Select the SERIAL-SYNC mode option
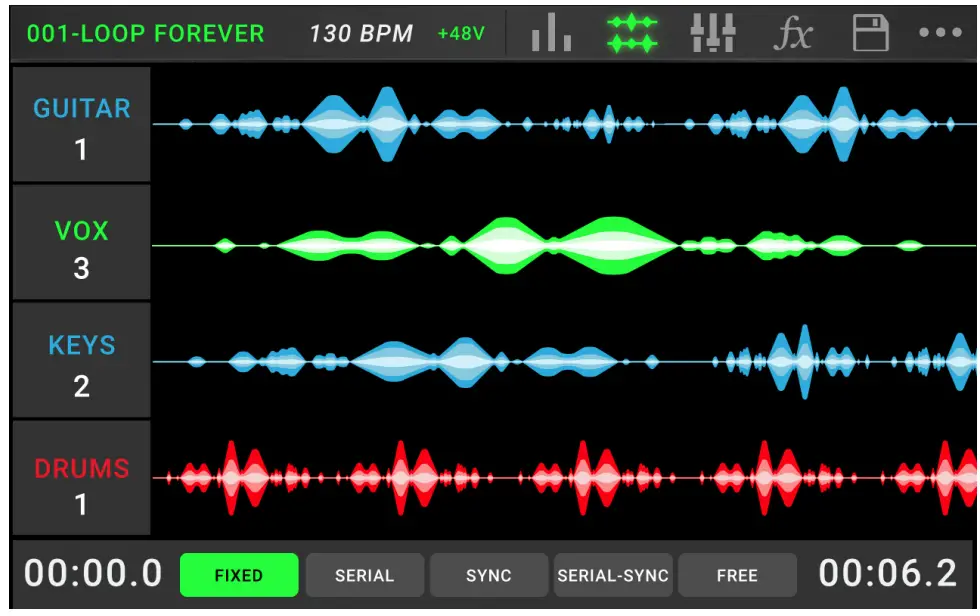 pos(612,574)
